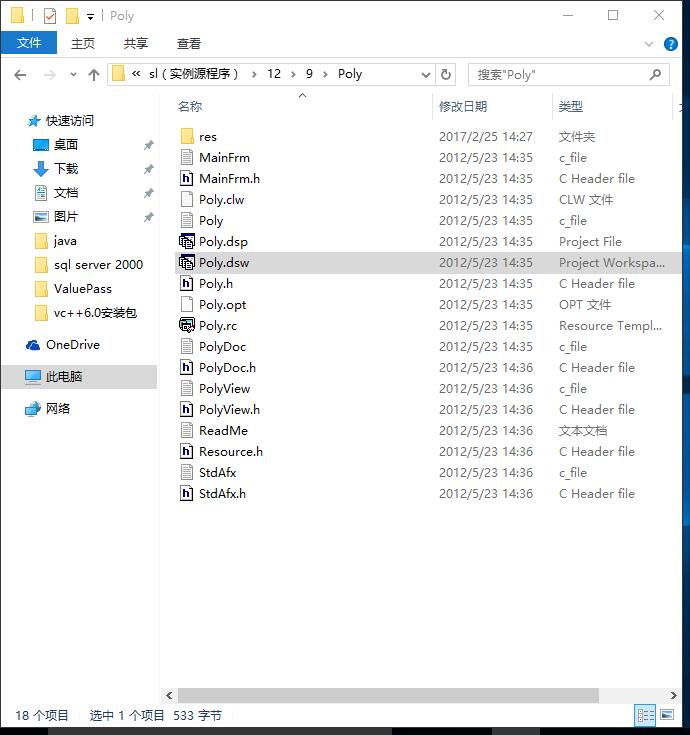The image size is (690, 735).
Task: Switch to large thumbnails view icon
Action: [667, 715]
